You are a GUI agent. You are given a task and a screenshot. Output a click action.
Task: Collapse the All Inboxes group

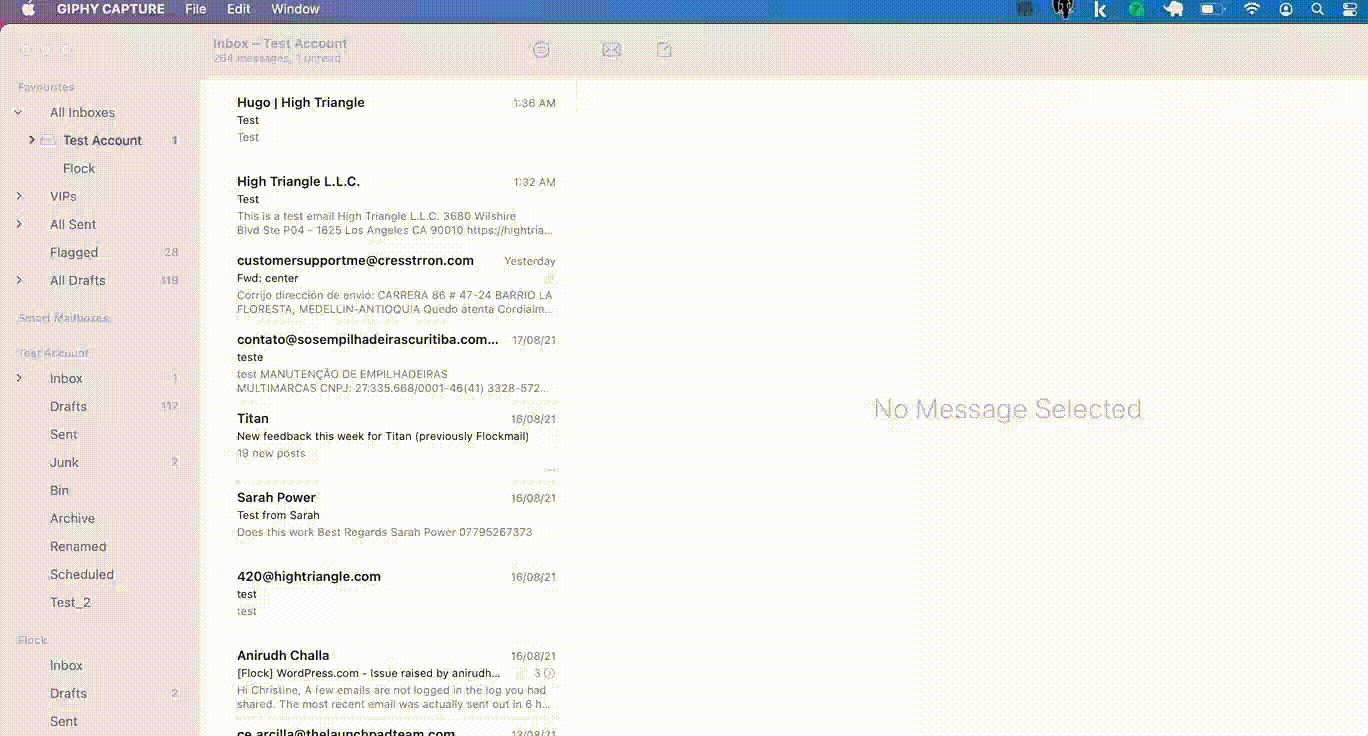tap(18, 113)
